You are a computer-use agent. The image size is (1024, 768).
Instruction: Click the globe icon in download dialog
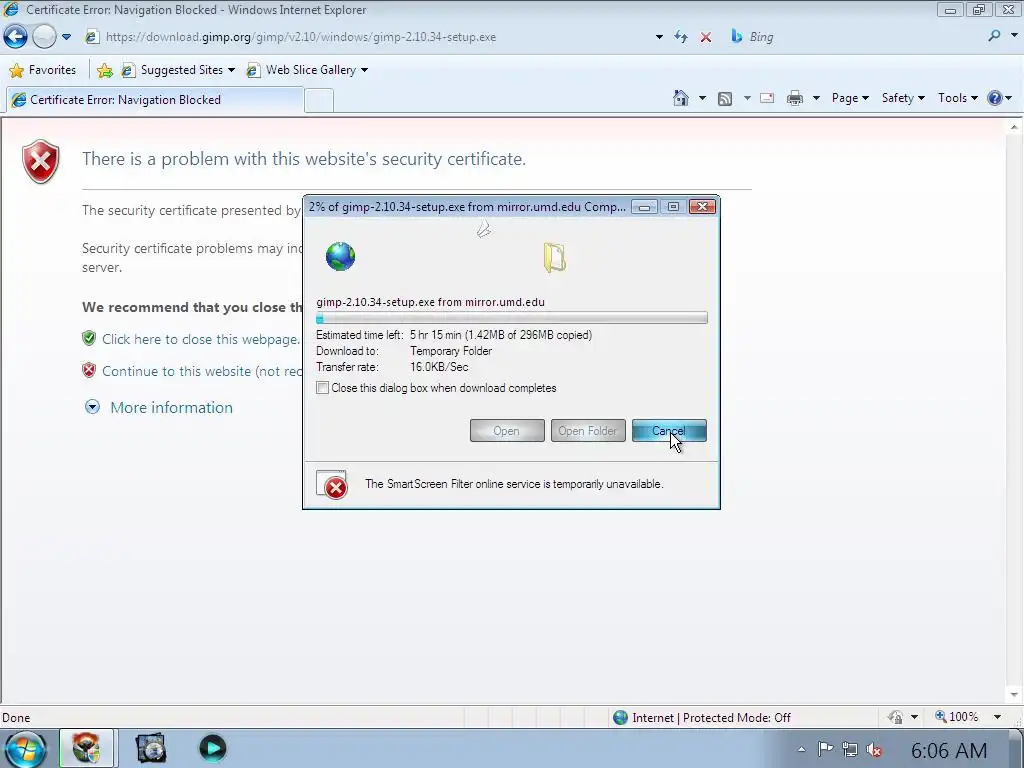click(340, 256)
